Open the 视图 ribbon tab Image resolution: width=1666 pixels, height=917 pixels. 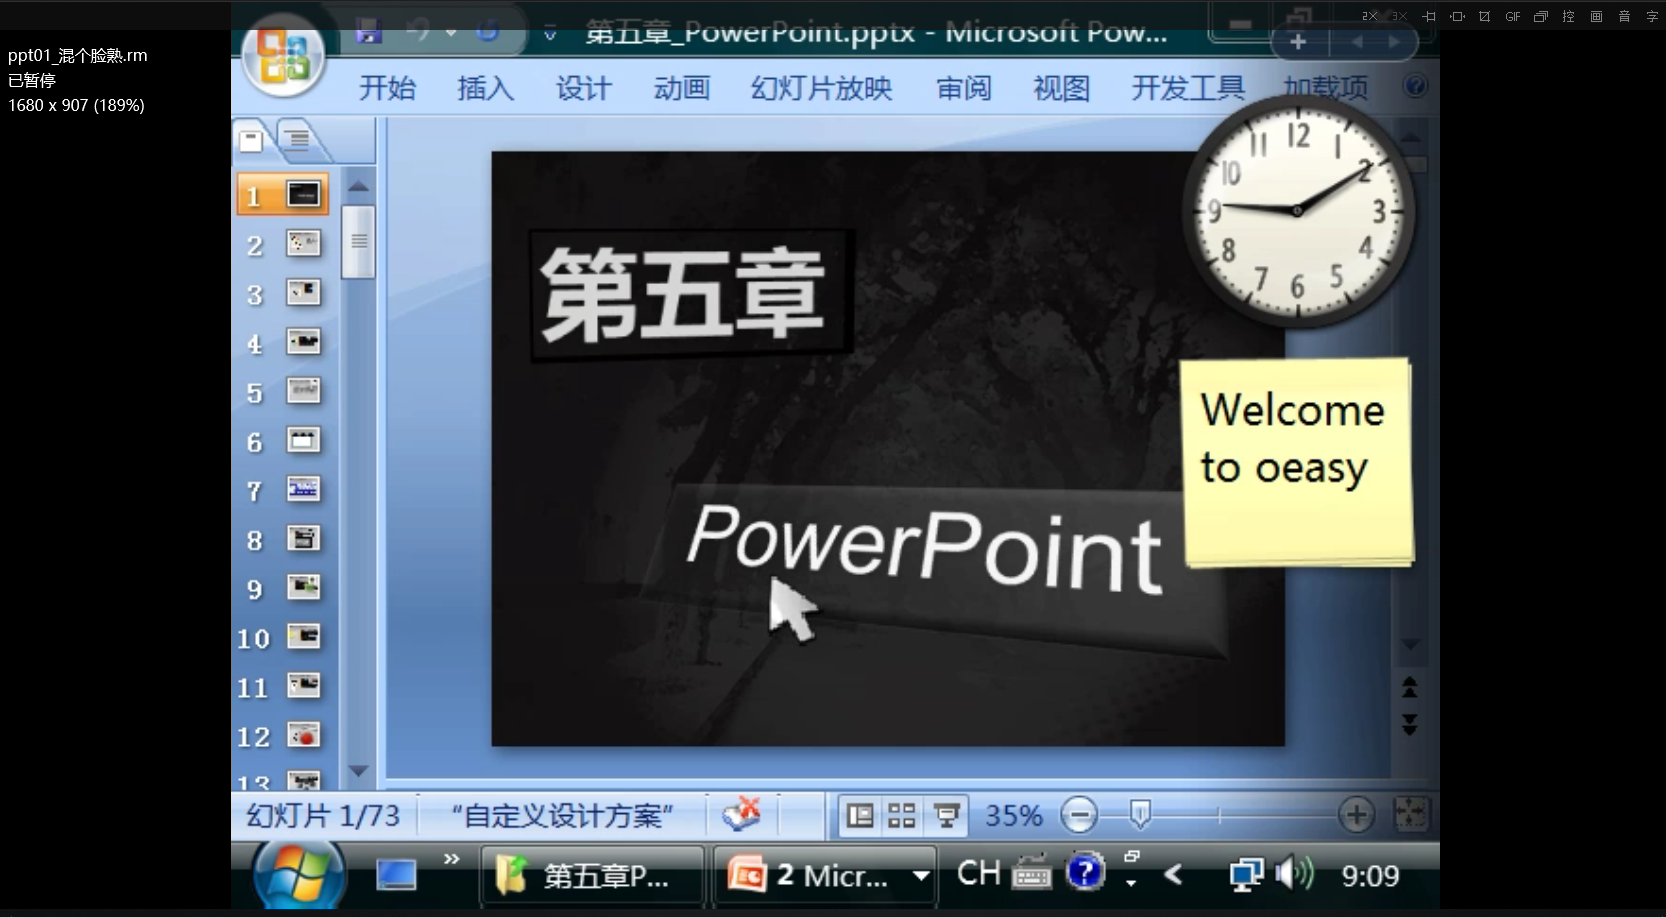click(1061, 88)
